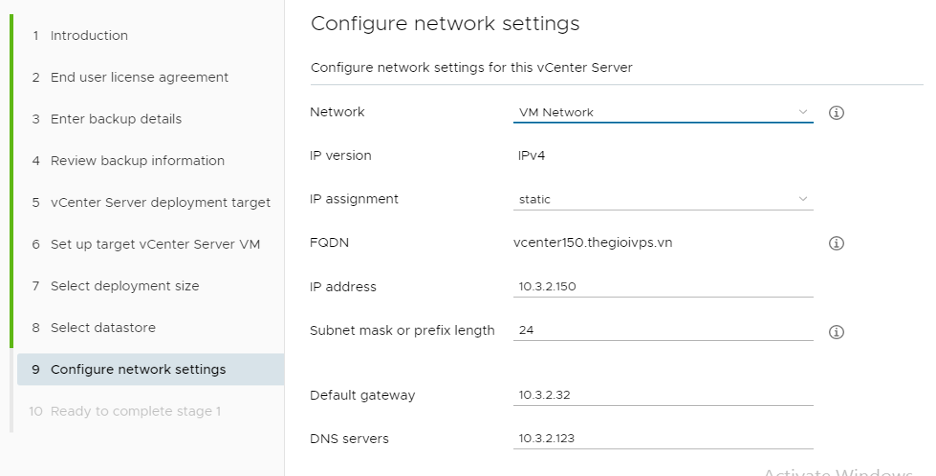Viewport: 936px width, 476px height.
Task: Click the Default gateway text field
Action: coord(662,395)
